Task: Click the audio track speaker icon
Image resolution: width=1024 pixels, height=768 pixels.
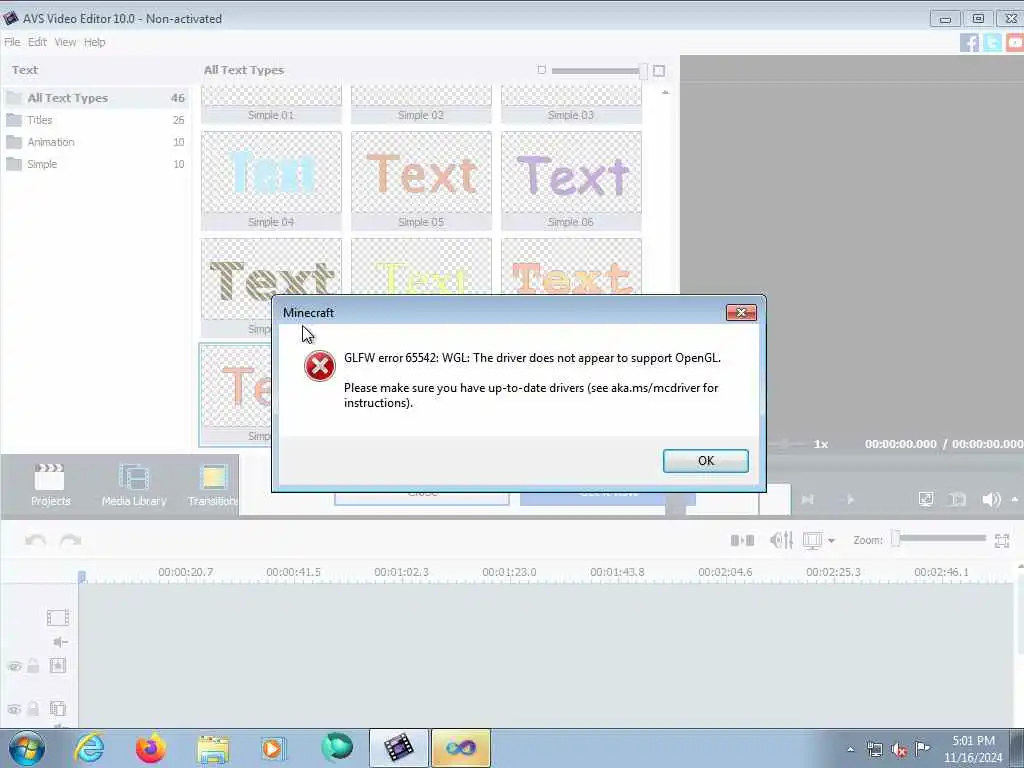Action: 60,642
